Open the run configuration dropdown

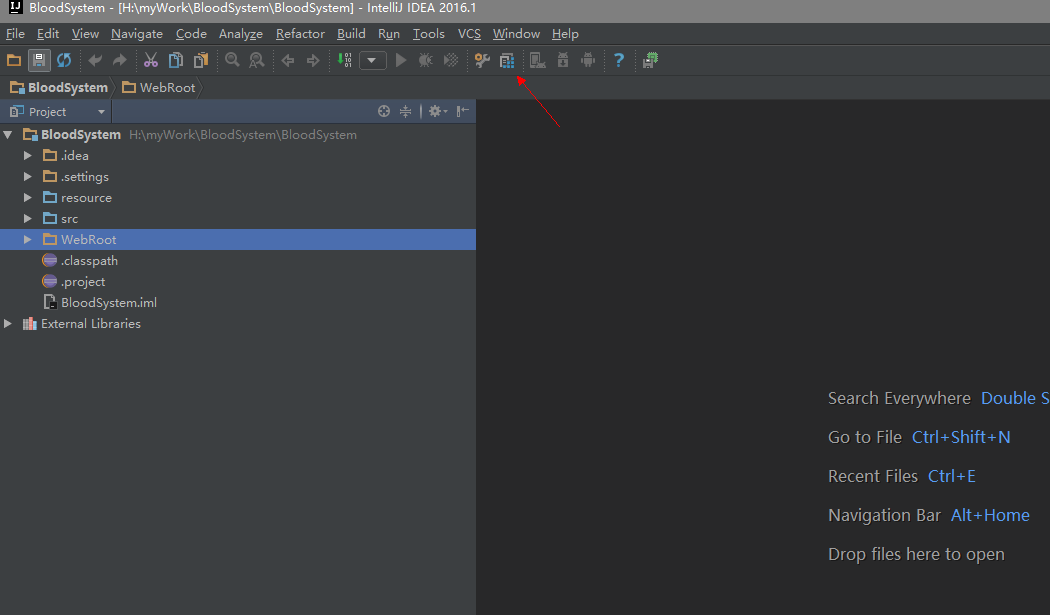click(x=372, y=60)
